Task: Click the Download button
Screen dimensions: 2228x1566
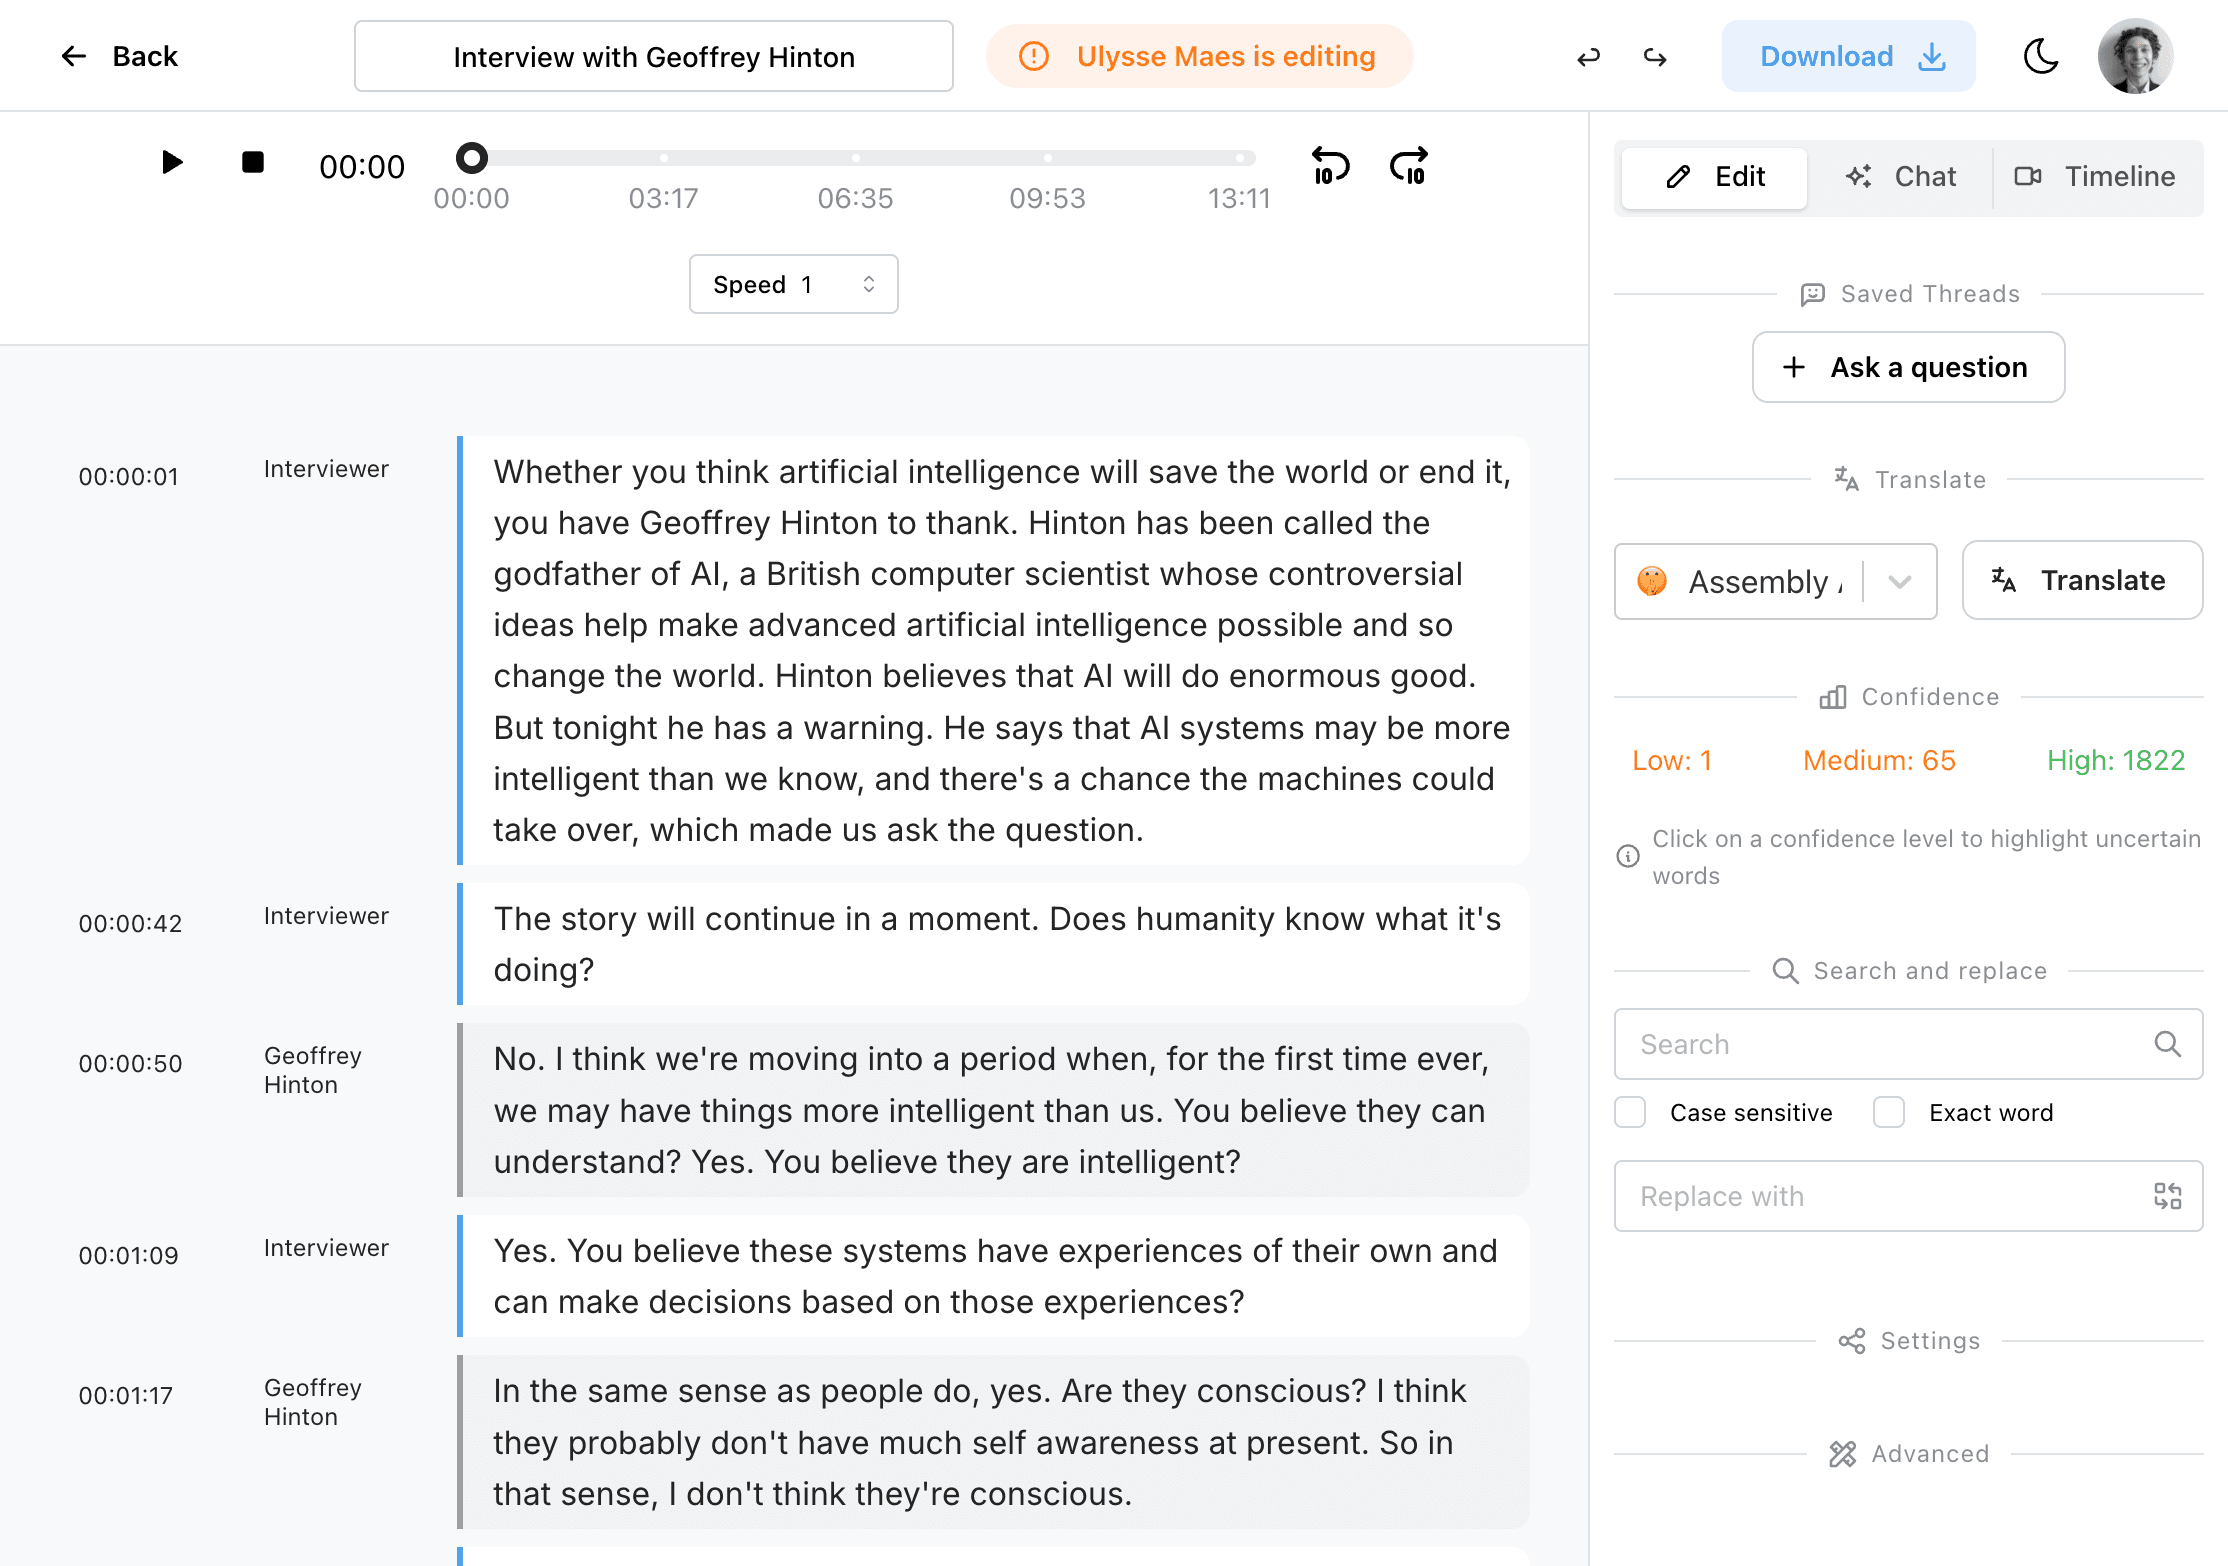Action: coord(1847,56)
